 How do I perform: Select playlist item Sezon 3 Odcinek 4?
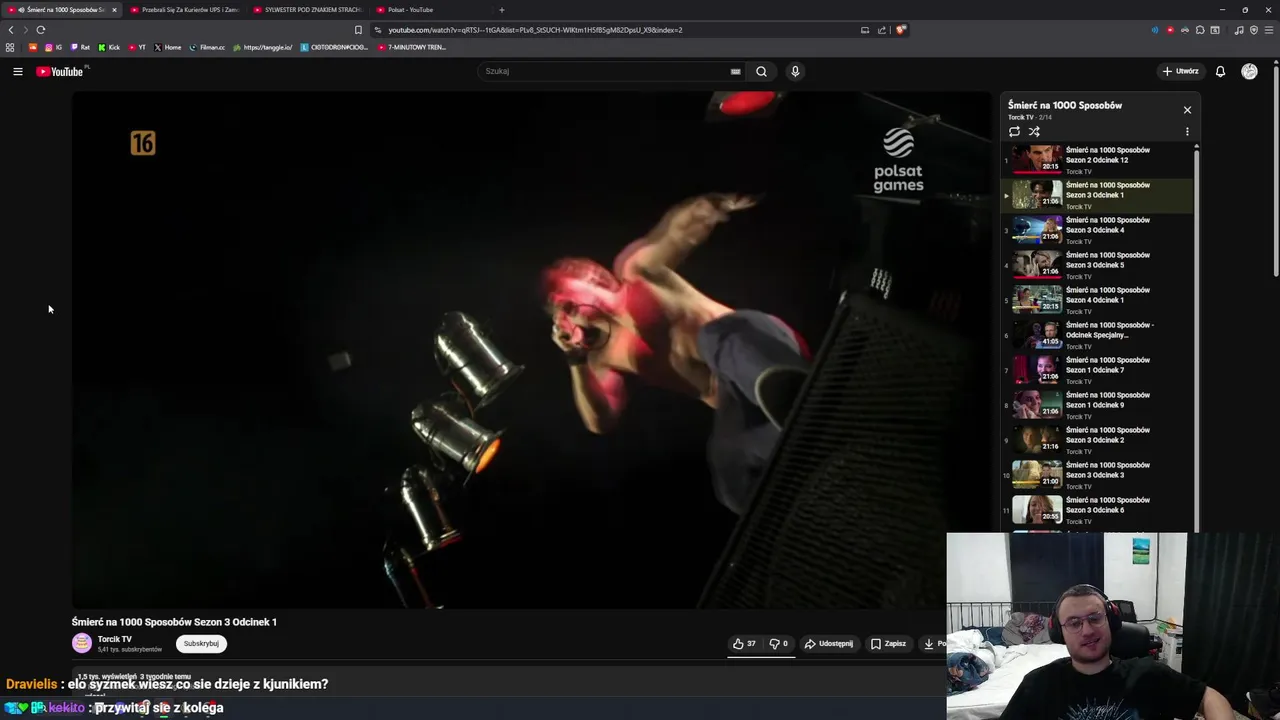(x=1097, y=230)
